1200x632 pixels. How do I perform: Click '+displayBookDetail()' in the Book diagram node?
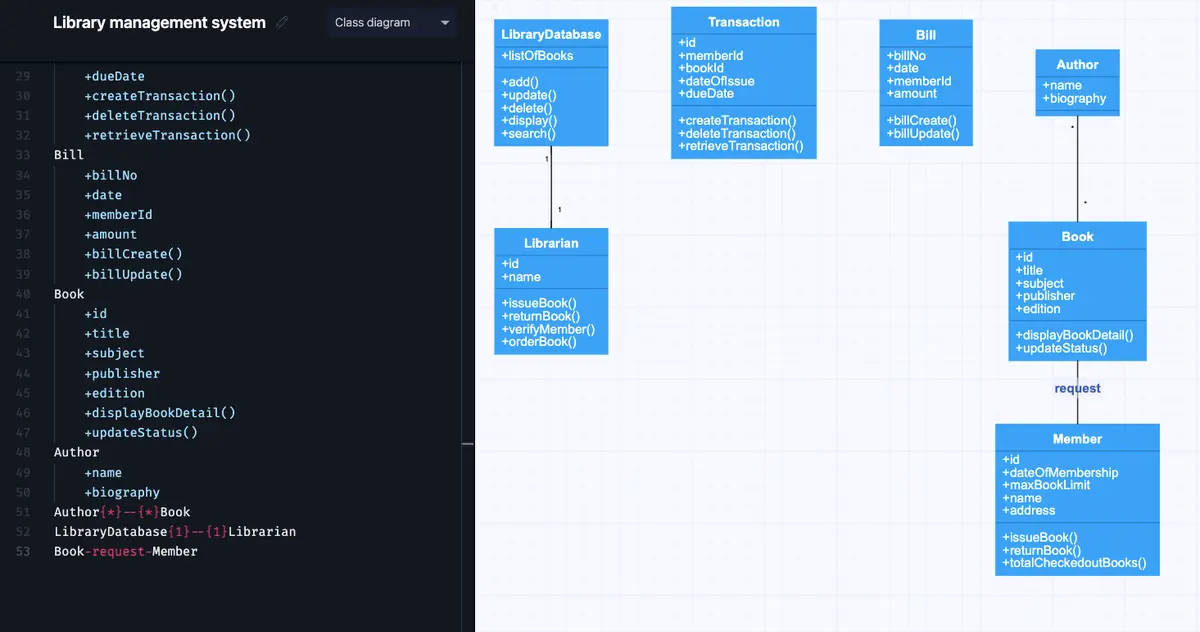[x=1075, y=336]
